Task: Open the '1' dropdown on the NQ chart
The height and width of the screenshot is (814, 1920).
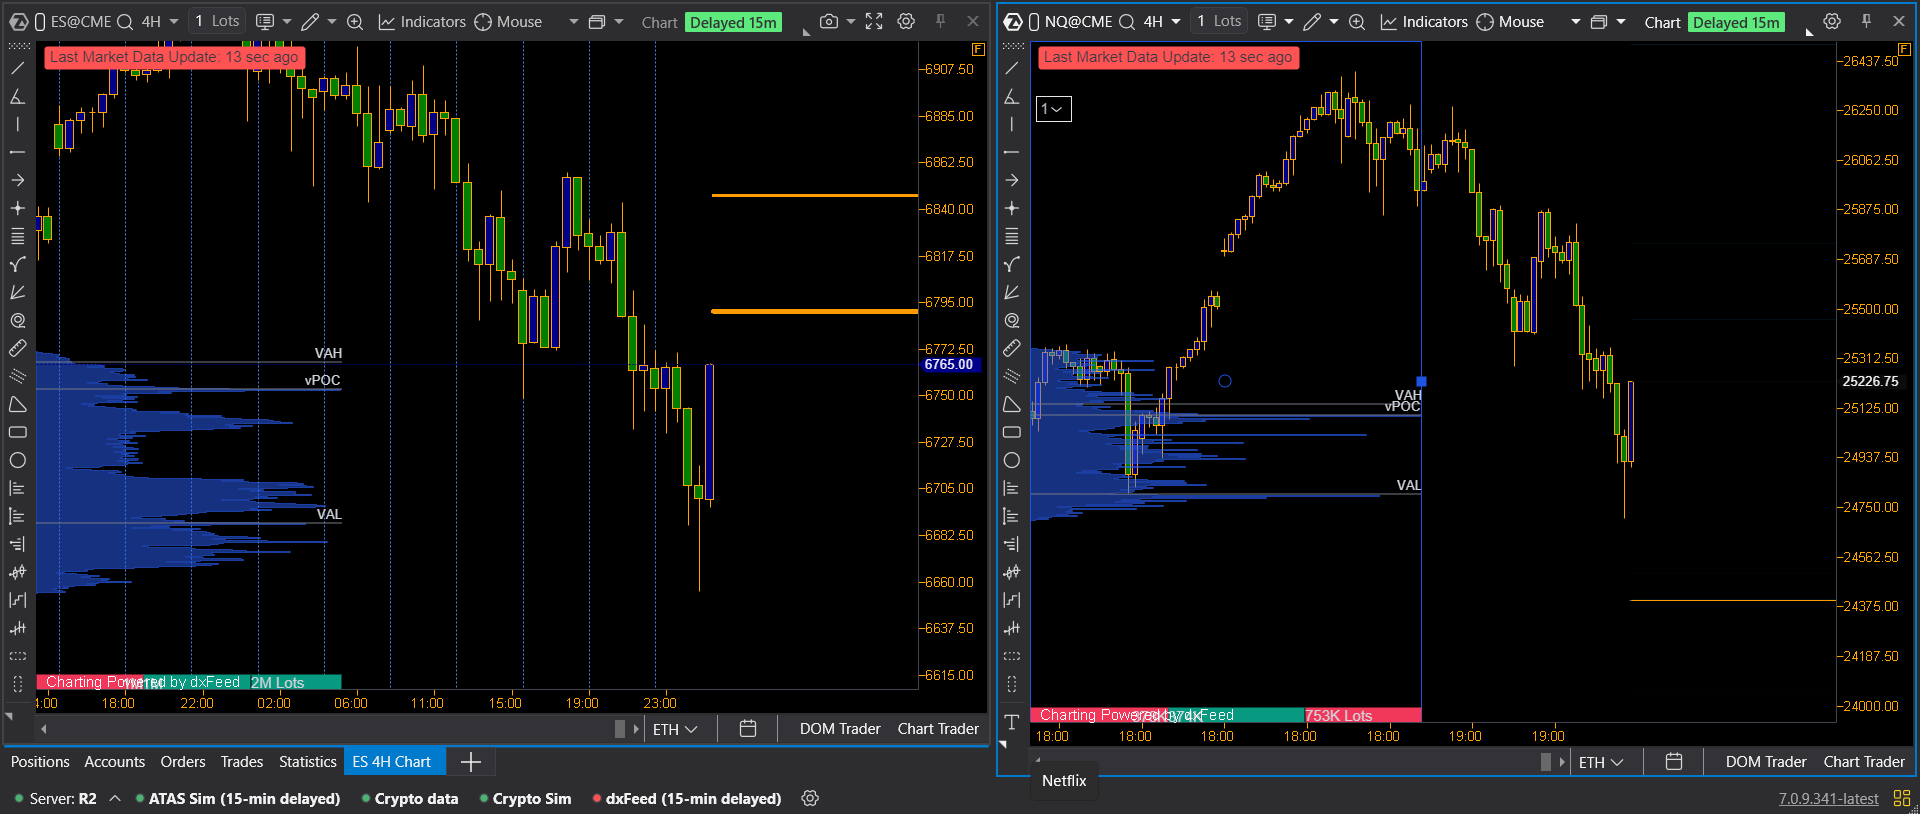Action: [1053, 109]
